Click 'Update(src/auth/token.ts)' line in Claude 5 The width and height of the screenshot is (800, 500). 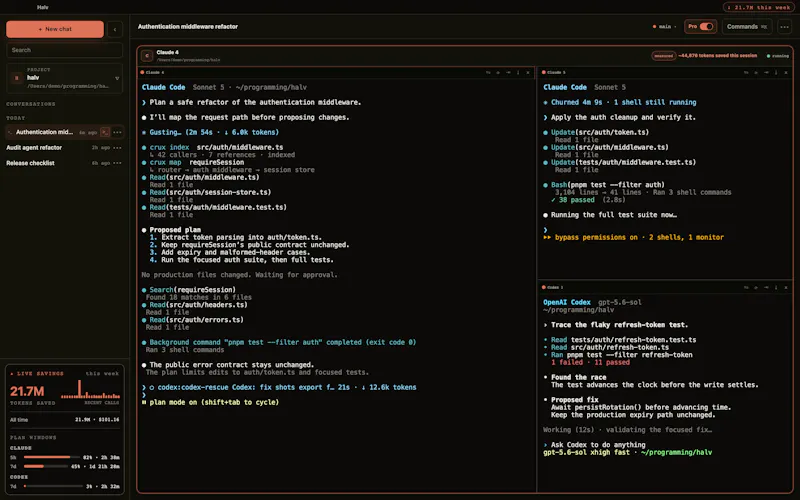coord(596,132)
